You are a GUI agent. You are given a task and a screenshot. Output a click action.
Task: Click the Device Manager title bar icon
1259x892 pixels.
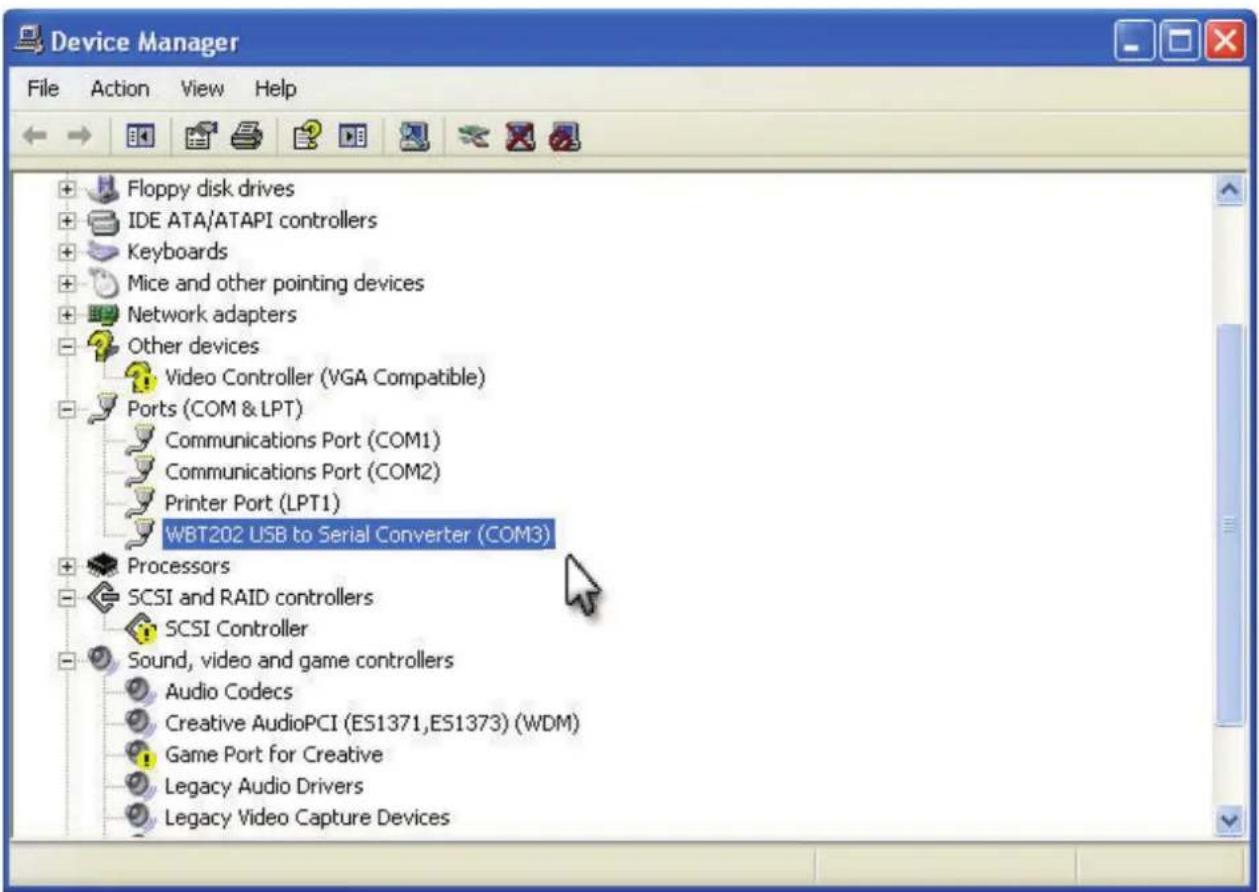(x=30, y=42)
